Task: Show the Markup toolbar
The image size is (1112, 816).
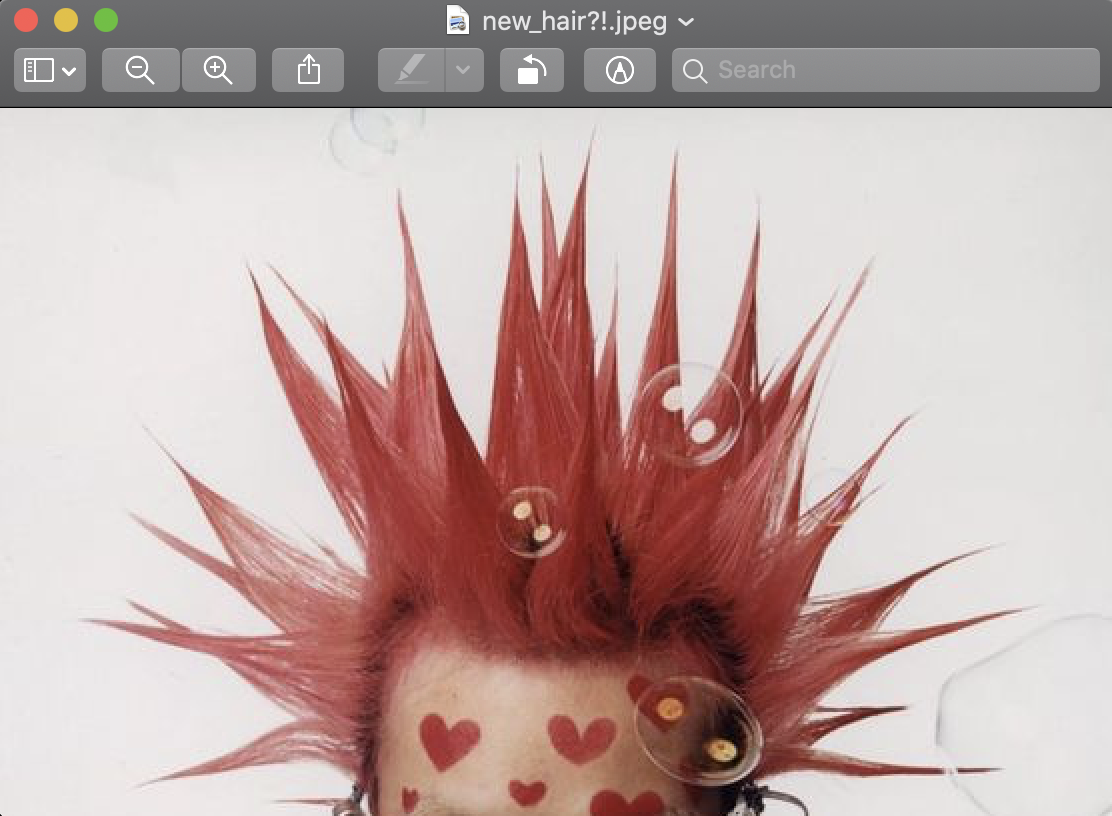Action: point(620,70)
